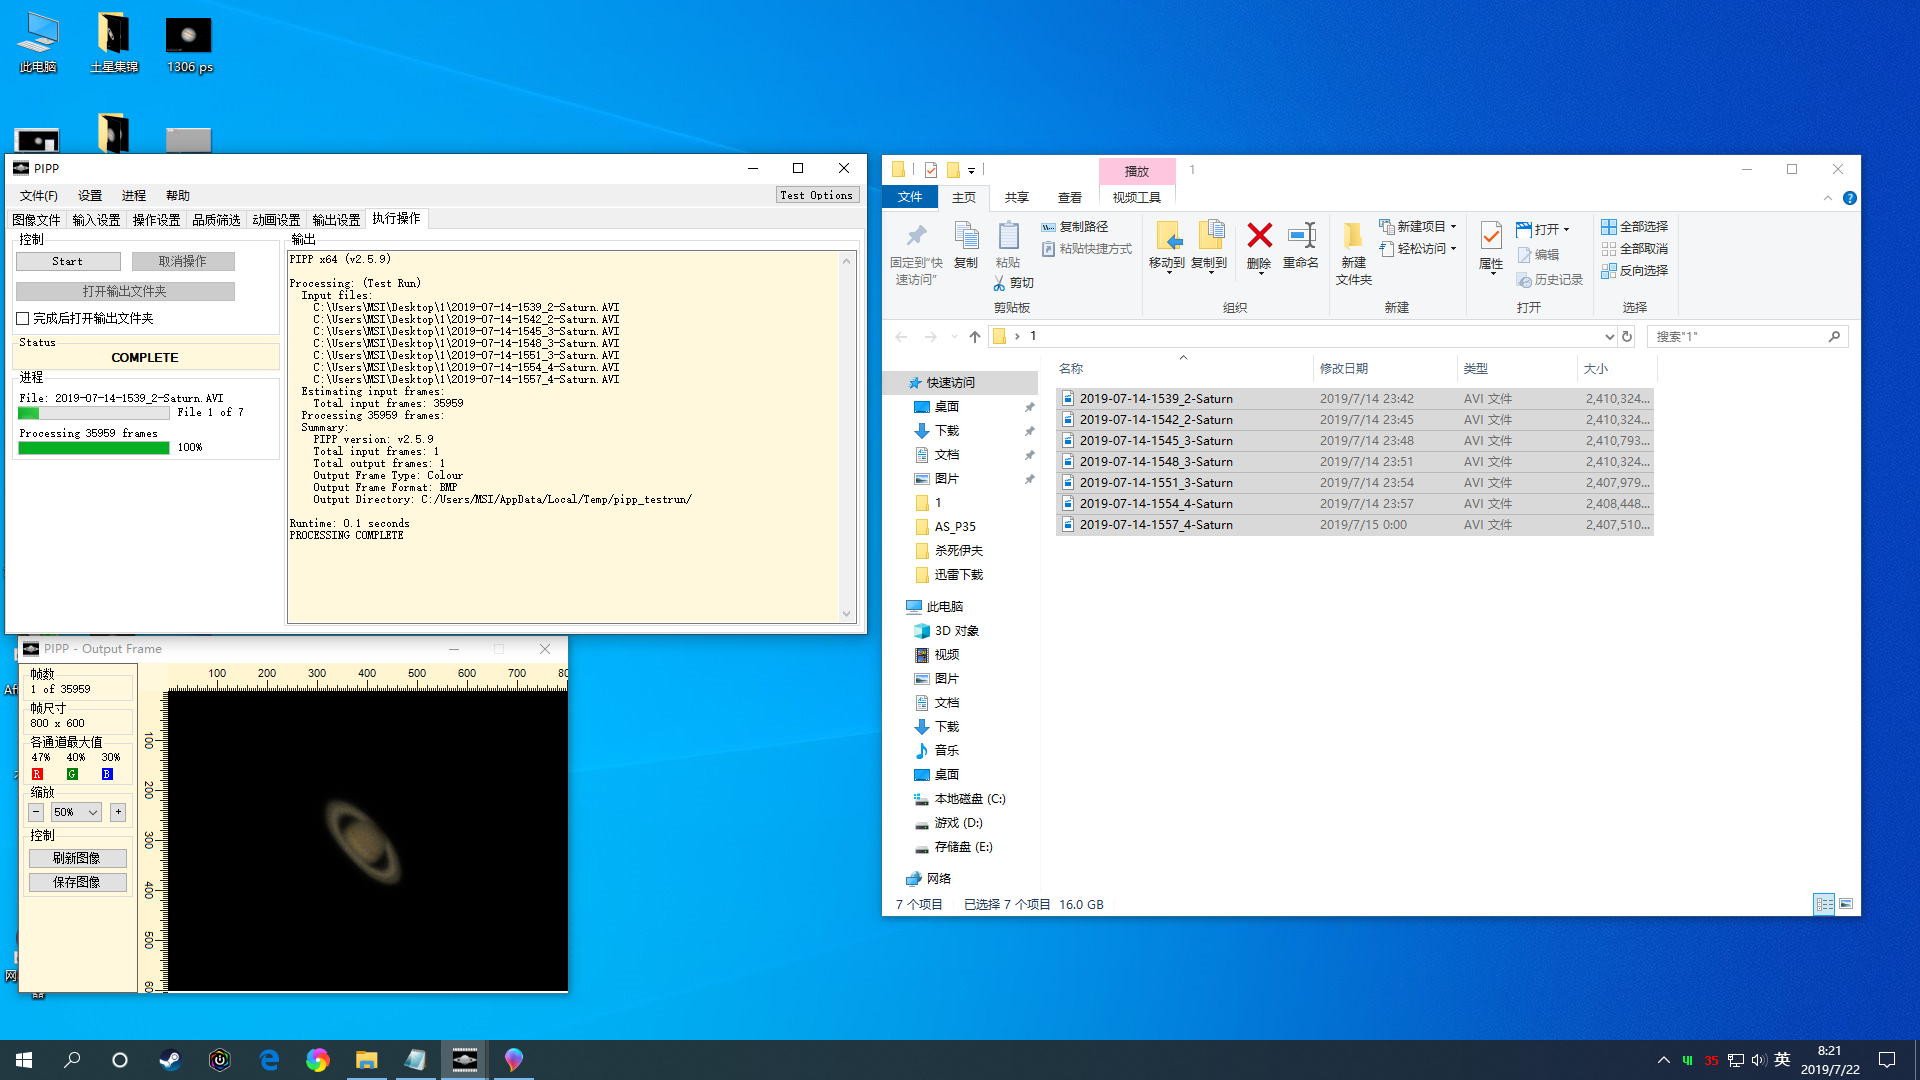Show hidden system tray icons chevron
Screen dimensions: 1920x1080
tap(1663, 1060)
